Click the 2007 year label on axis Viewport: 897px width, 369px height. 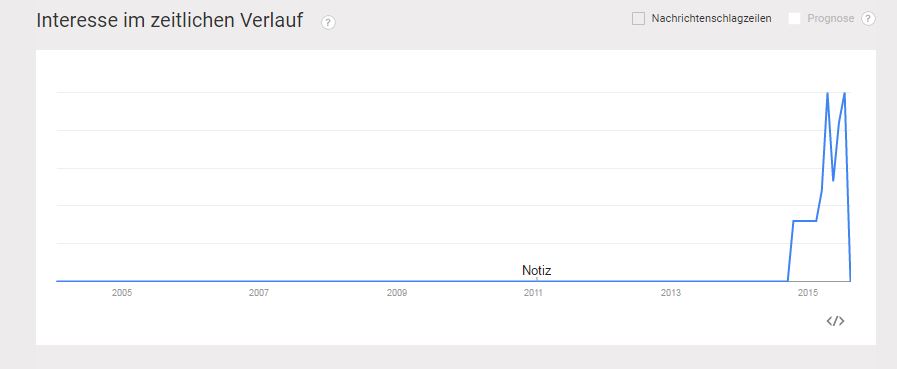pyautogui.click(x=259, y=293)
